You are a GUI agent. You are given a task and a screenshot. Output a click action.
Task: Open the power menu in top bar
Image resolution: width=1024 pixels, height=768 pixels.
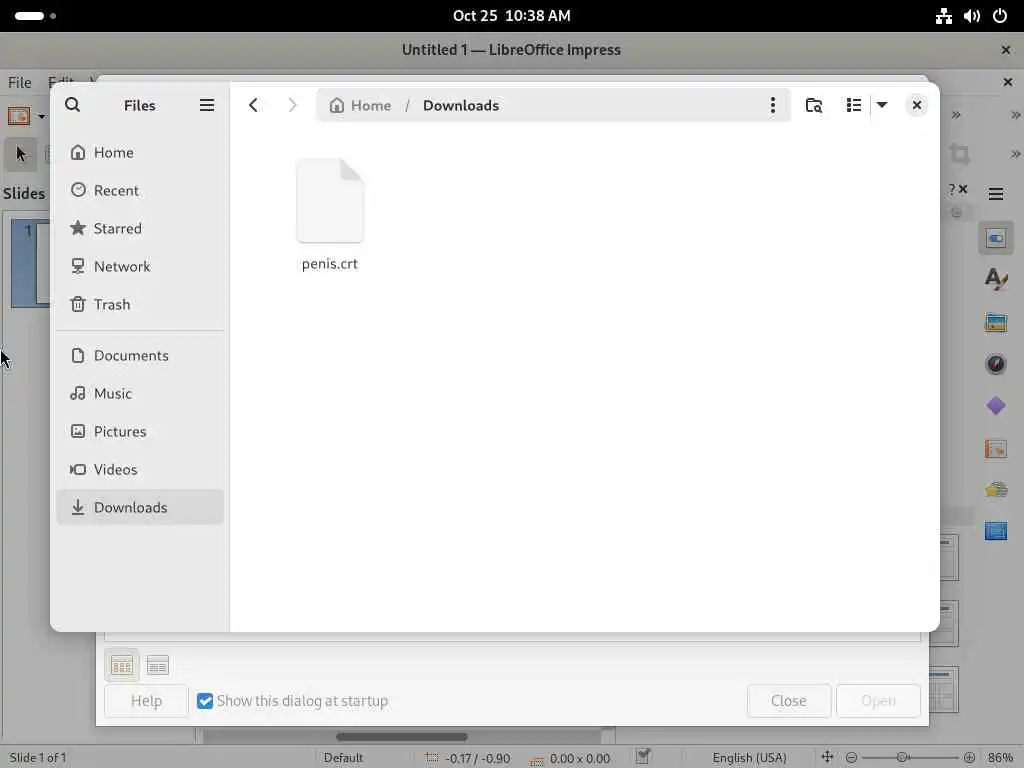[x=1000, y=16]
